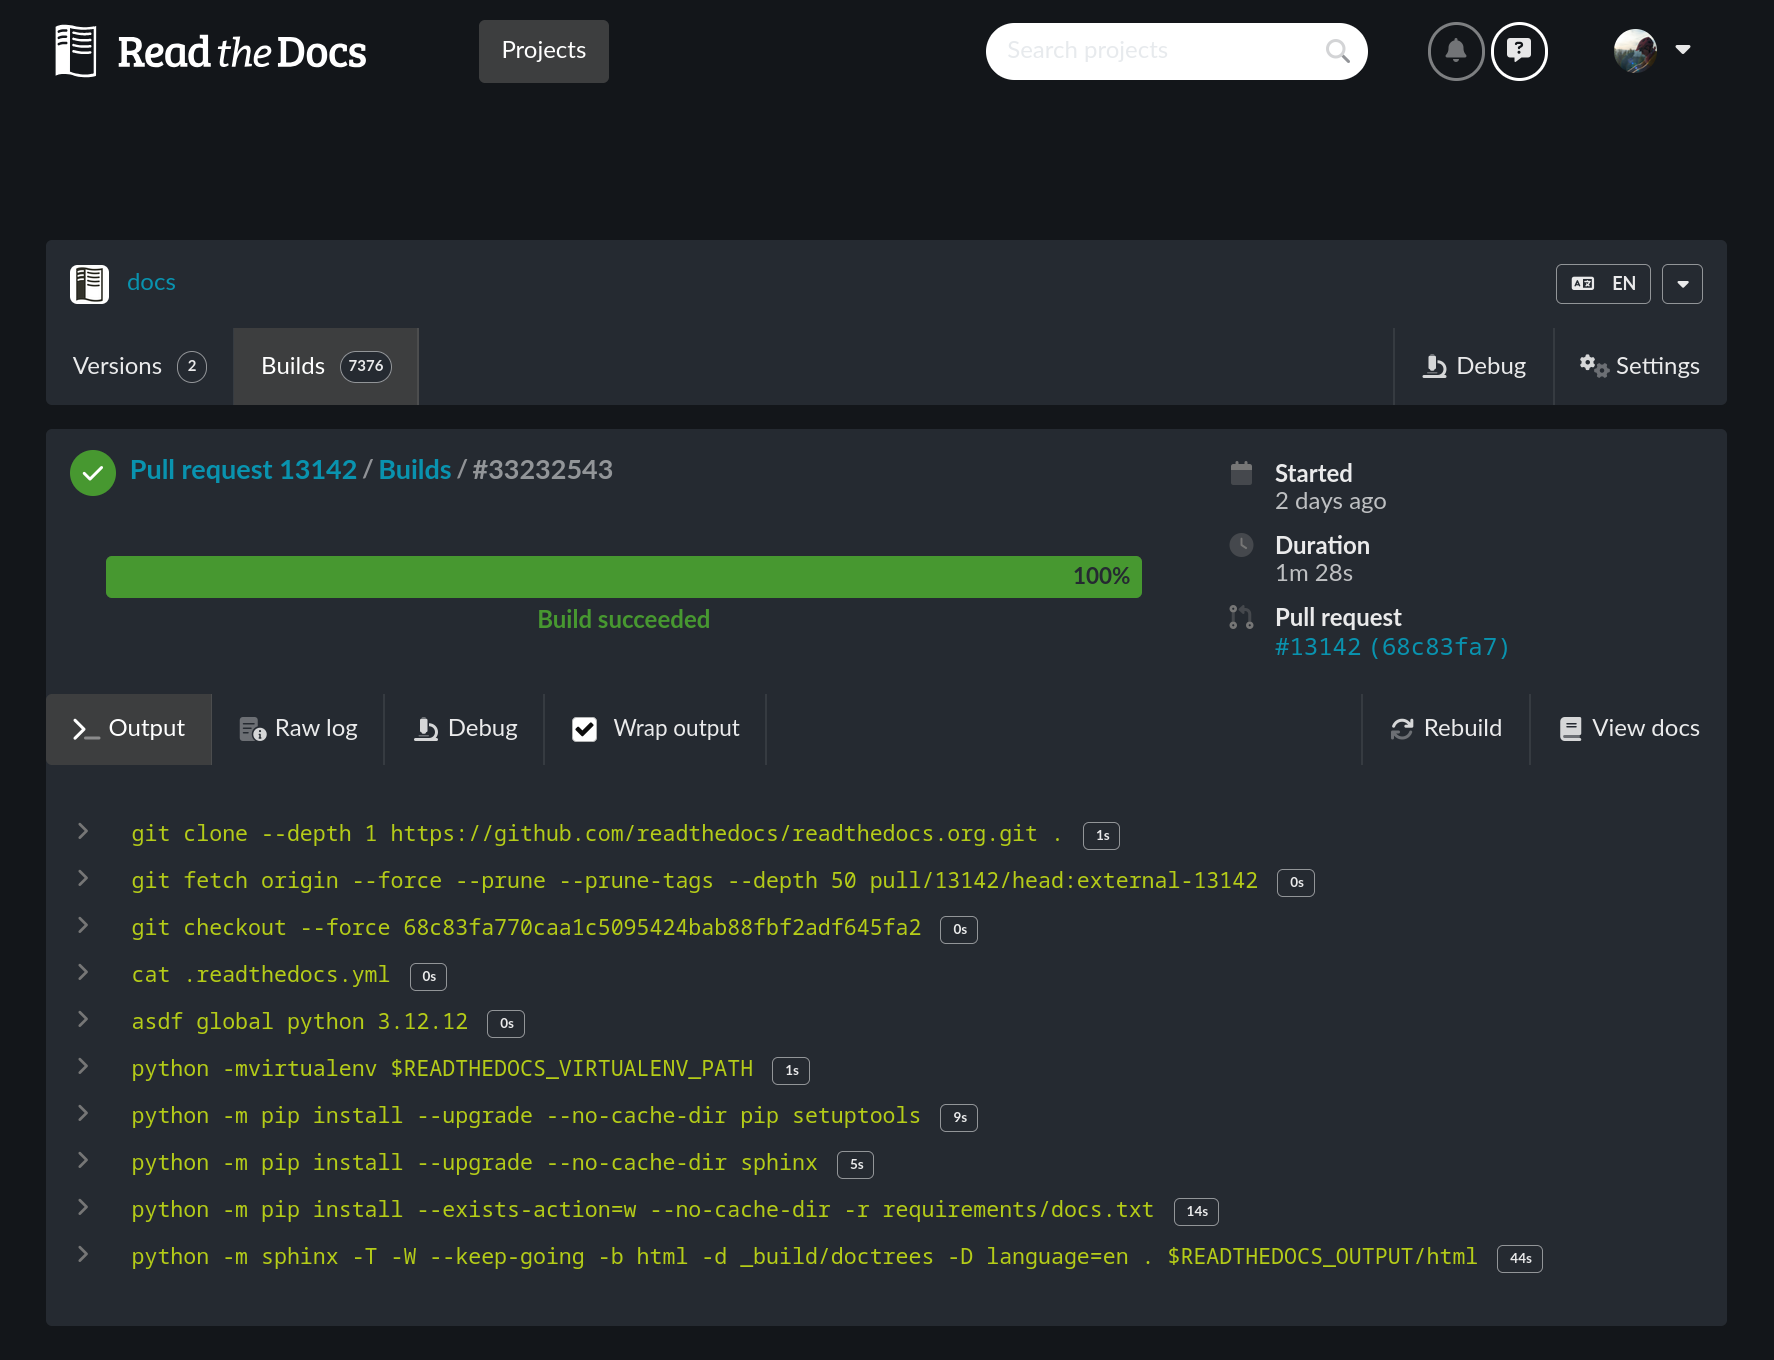Click the git clone command text
Image resolution: width=1774 pixels, height=1360 pixels.
597,834
